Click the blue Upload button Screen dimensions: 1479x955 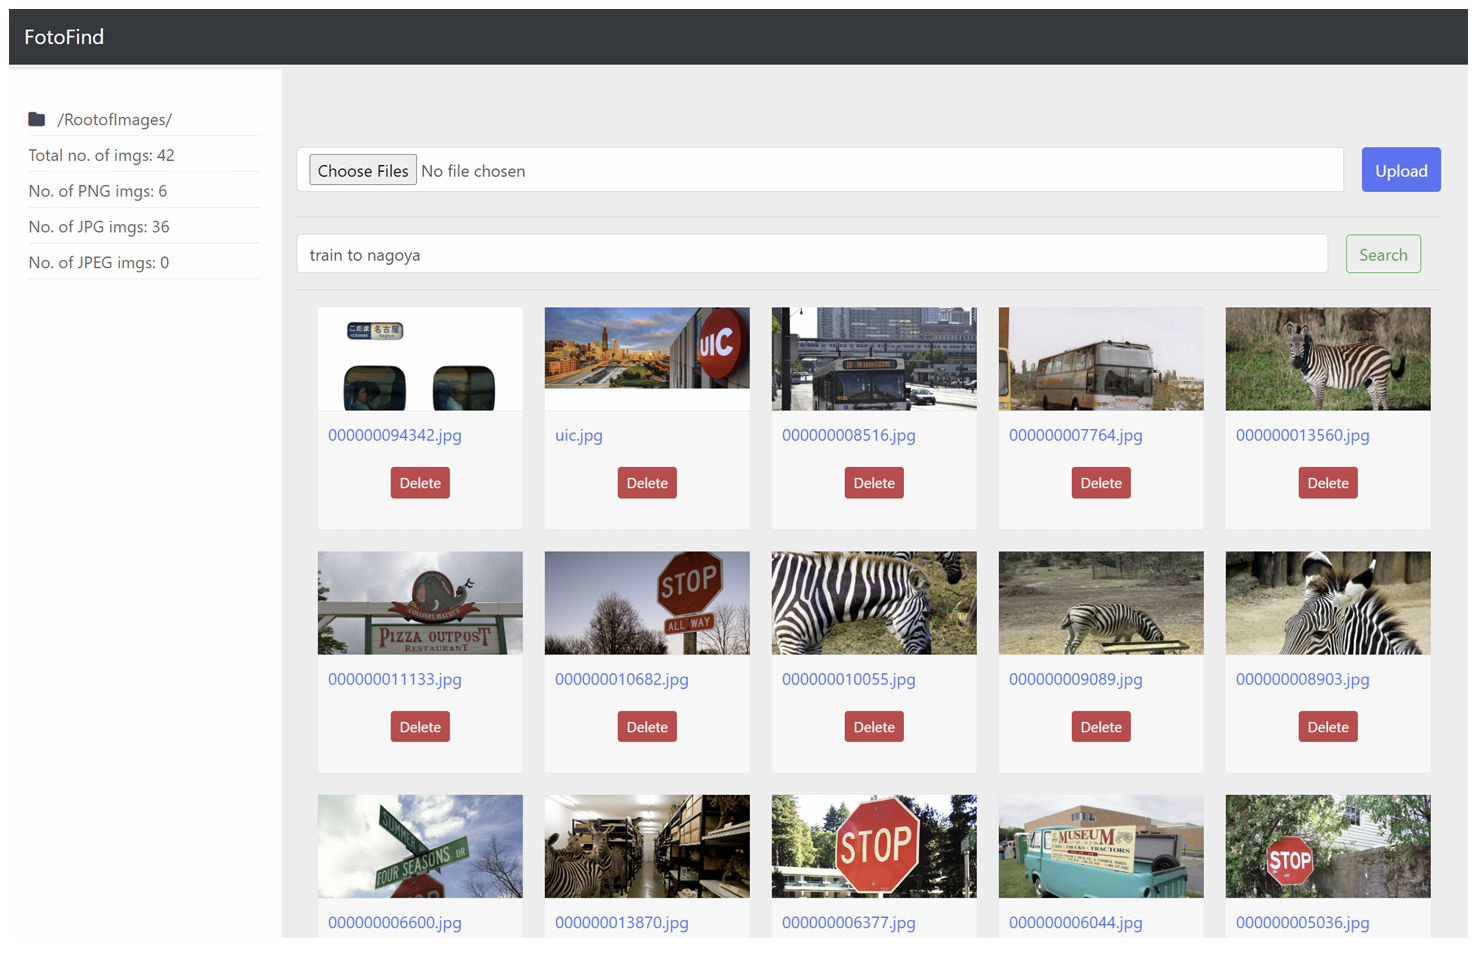(x=1400, y=170)
